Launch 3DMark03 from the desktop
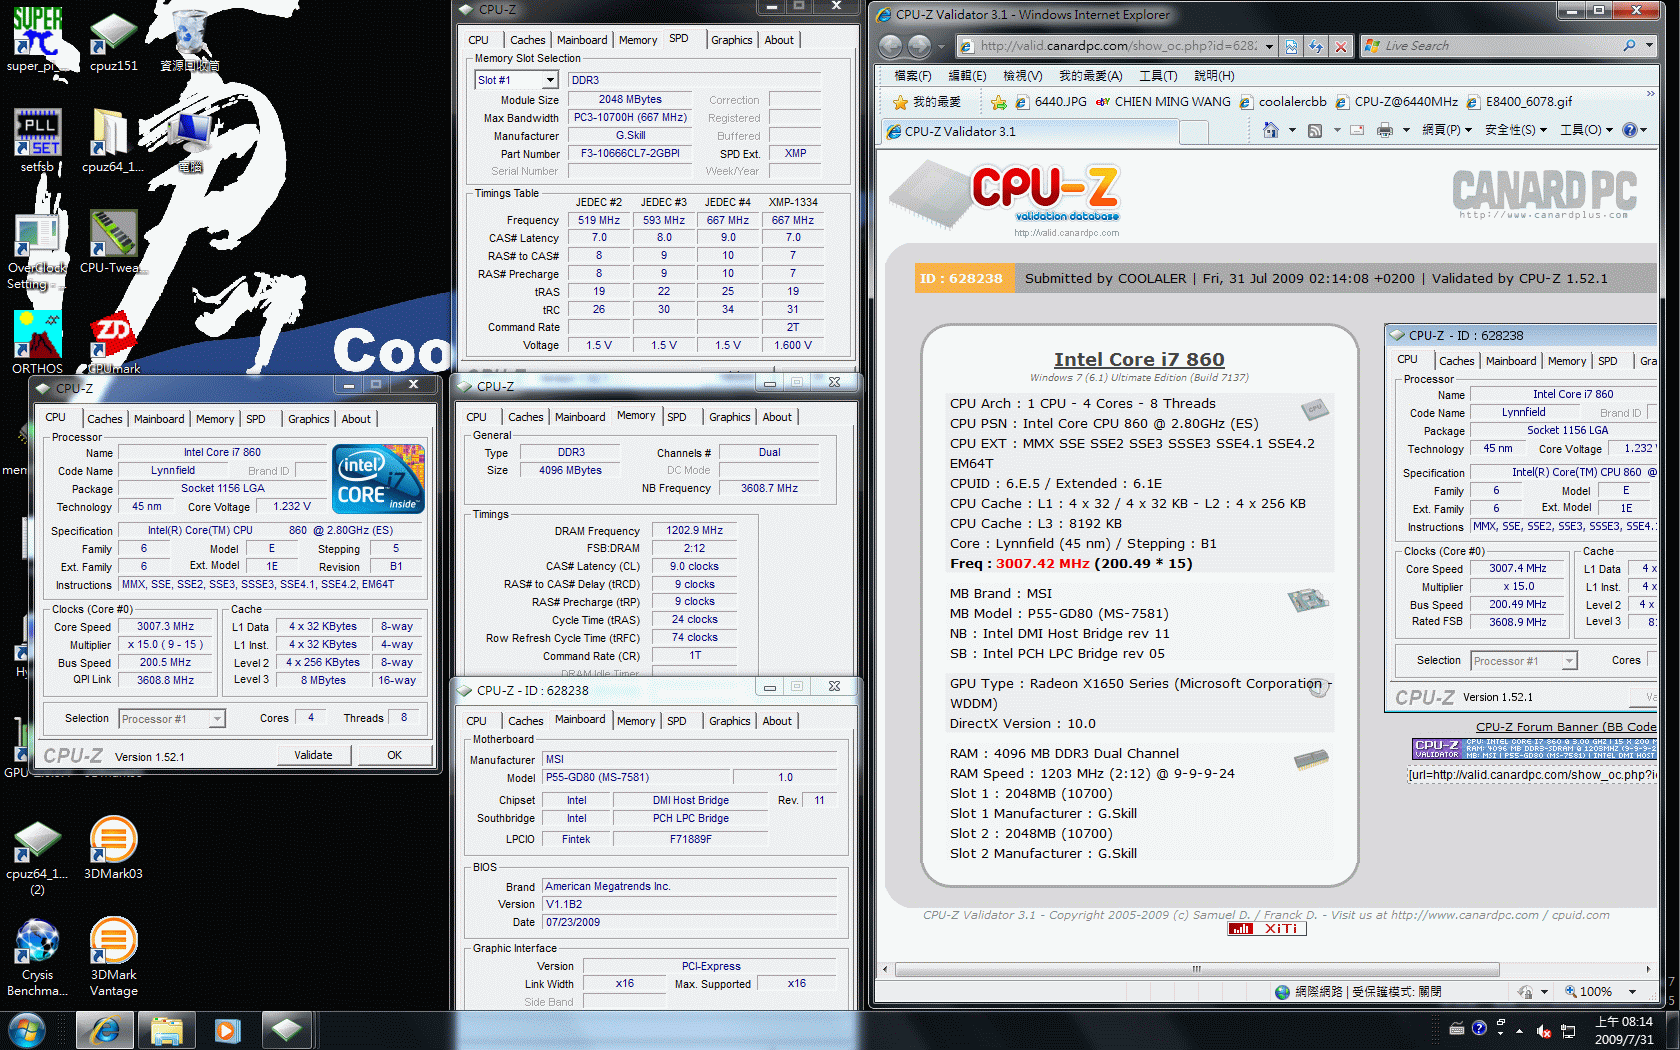Image resolution: width=1680 pixels, height=1050 pixels. pos(113,848)
